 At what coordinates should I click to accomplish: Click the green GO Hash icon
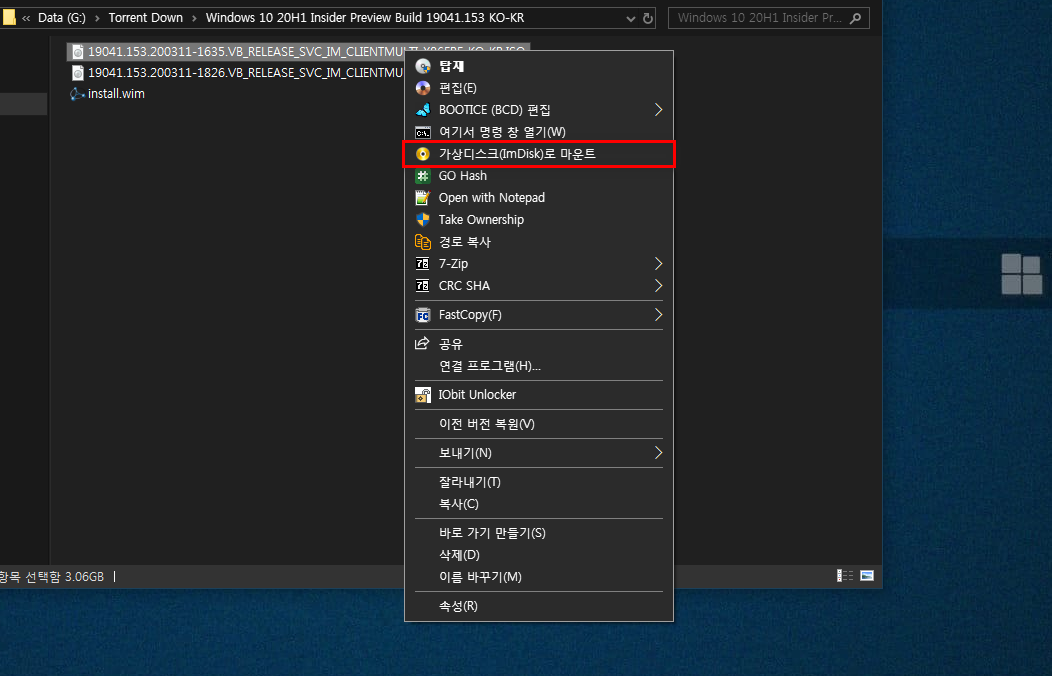point(423,176)
